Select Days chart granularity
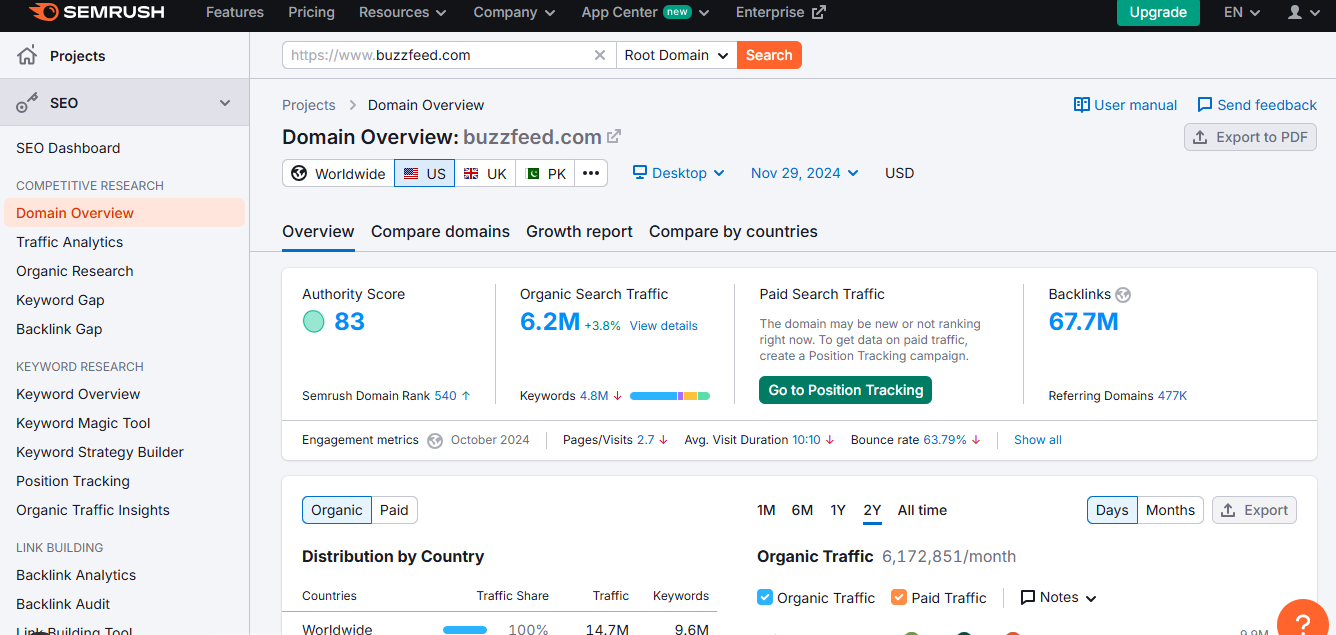Image resolution: width=1336 pixels, height=635 pixels. pyautogui.click(x=1112, y=510)
